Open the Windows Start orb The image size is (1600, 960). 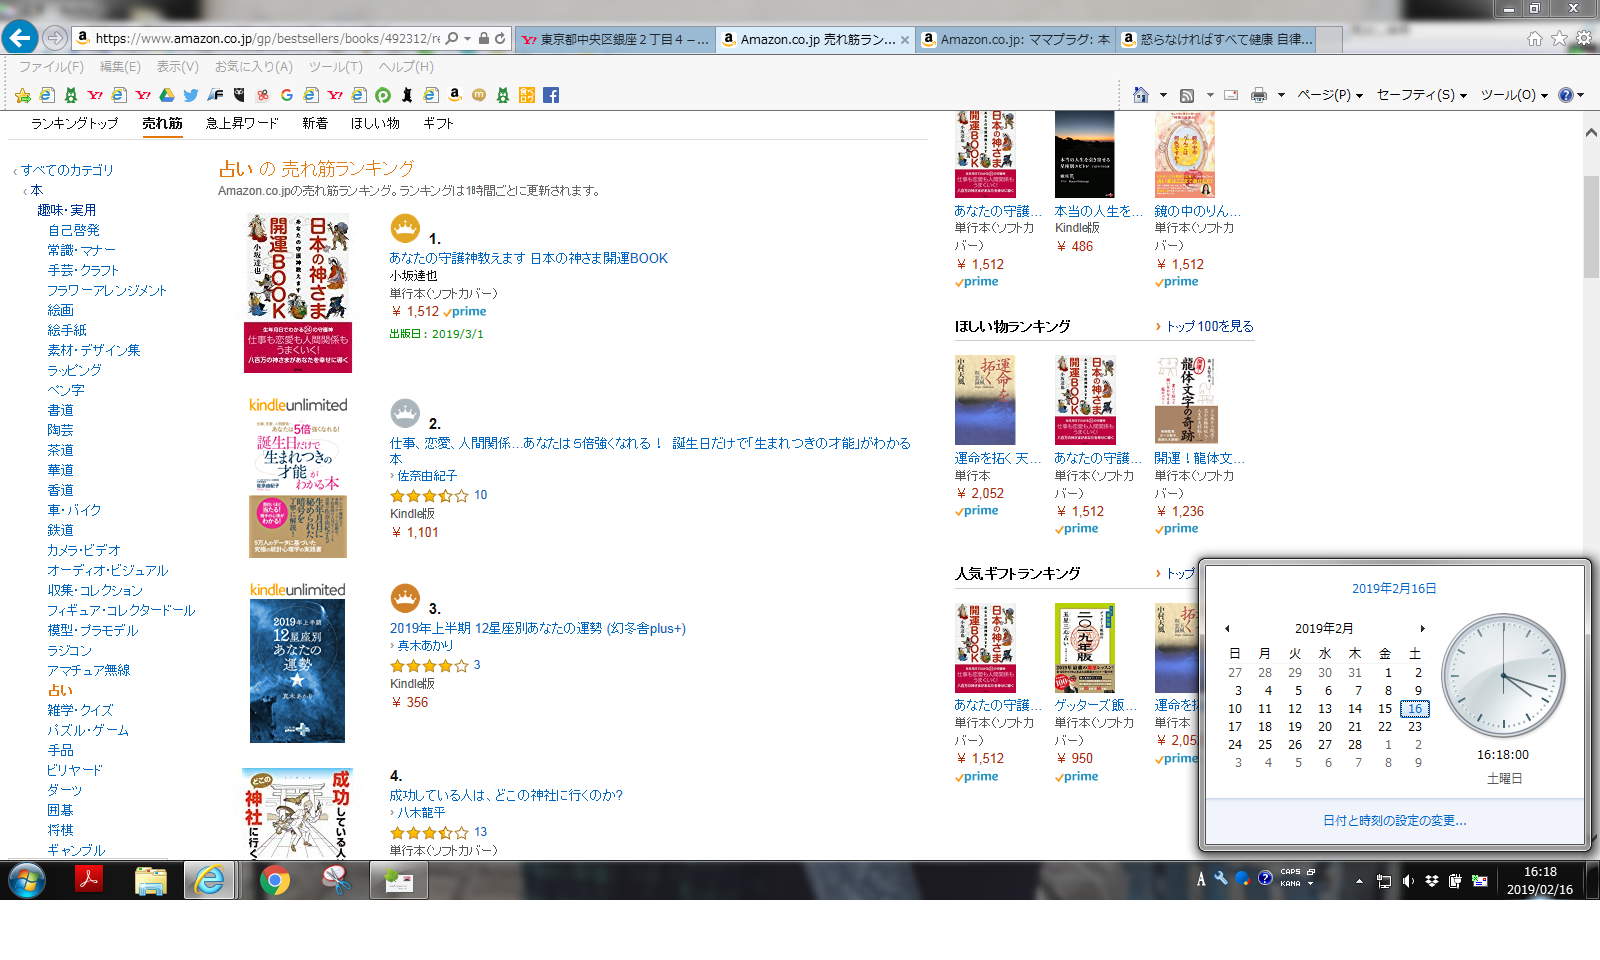pos(27,880)
